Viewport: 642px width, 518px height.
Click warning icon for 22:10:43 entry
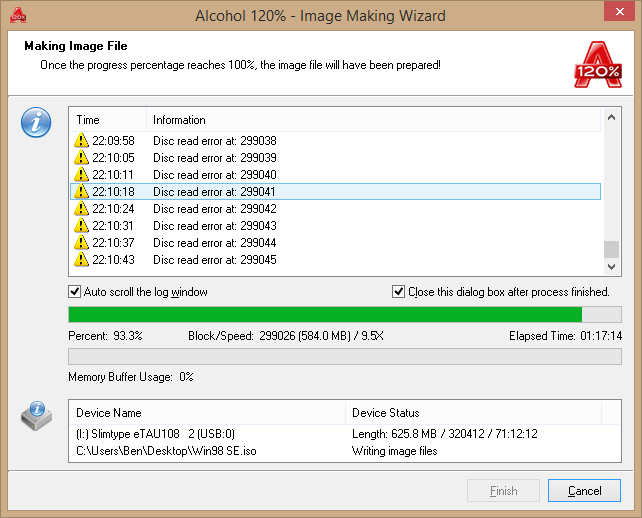pos(81,259)
